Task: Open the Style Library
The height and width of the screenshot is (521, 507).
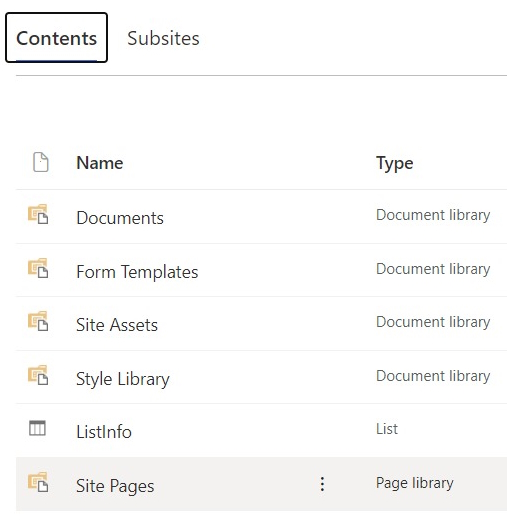Action: (123, 379)
